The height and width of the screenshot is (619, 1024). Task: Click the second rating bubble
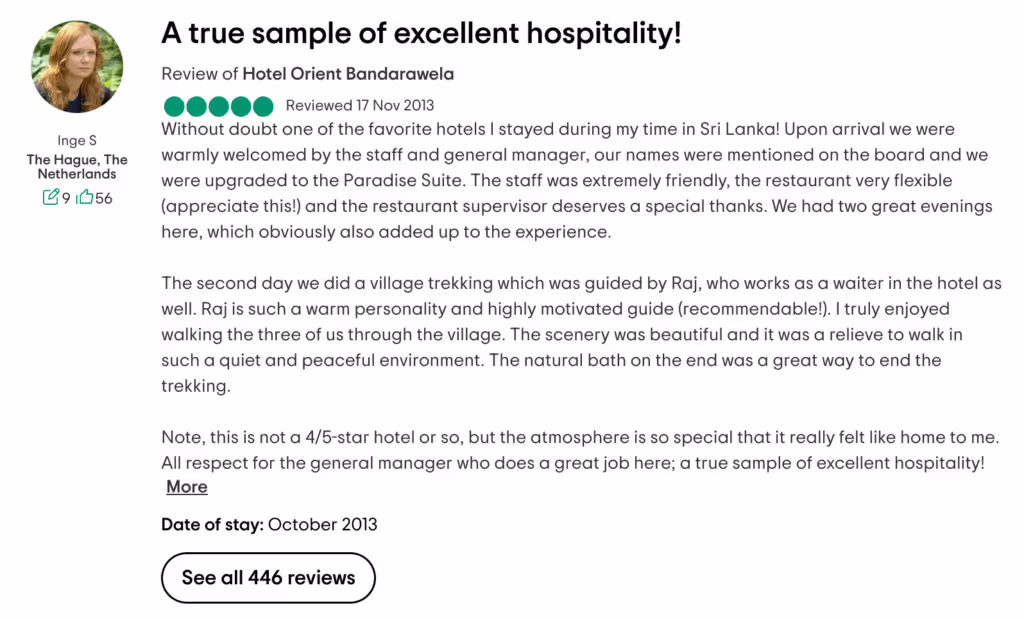coord(196,105)
